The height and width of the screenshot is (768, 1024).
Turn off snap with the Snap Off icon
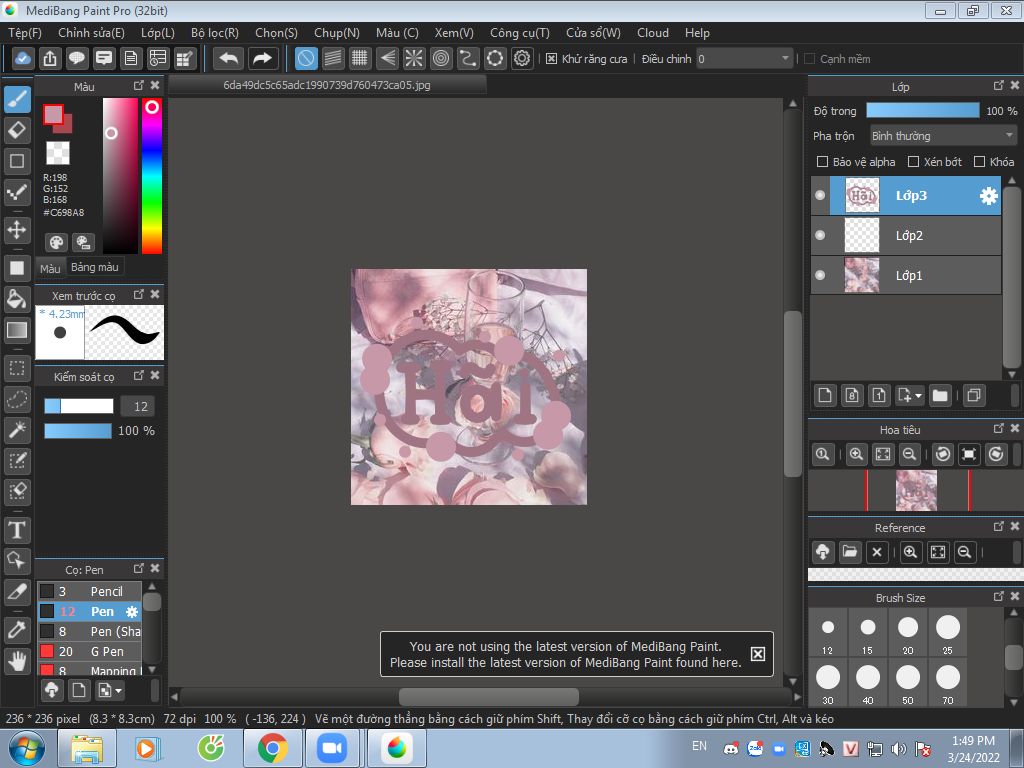click(306, 59)
